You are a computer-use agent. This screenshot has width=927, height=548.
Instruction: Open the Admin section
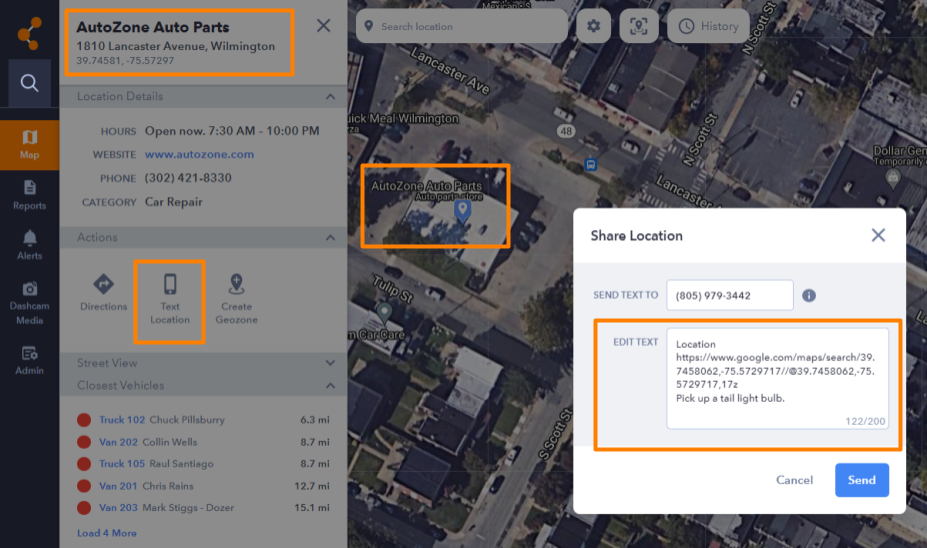click(30, 360)
